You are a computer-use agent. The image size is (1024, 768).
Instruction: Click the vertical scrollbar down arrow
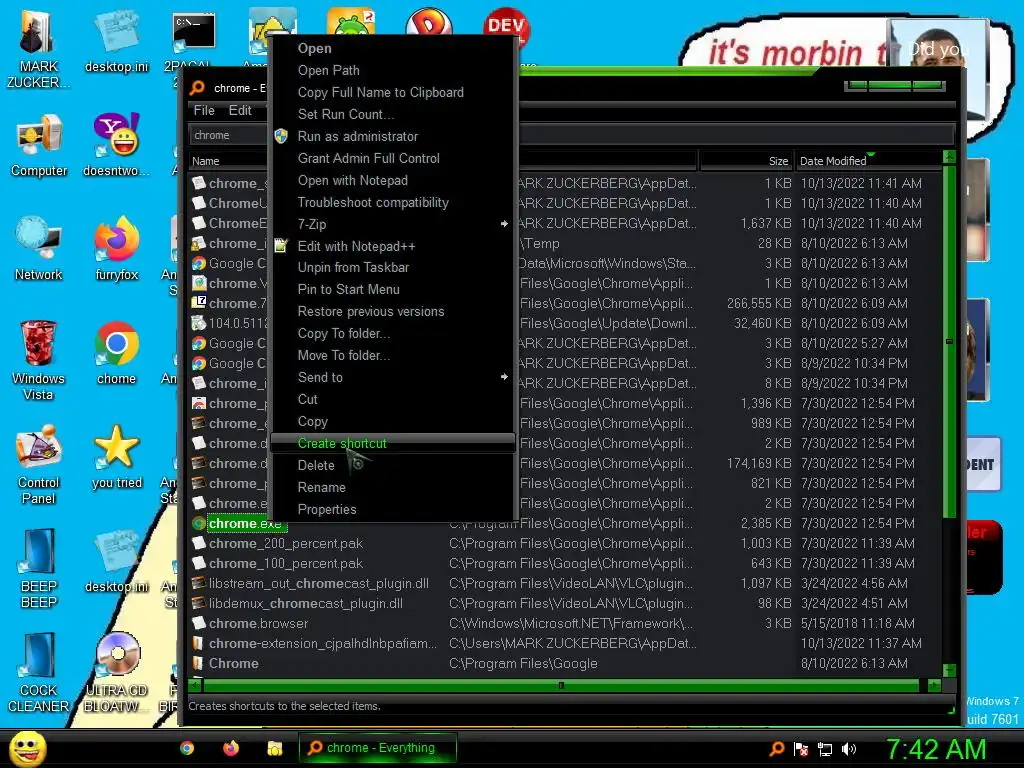(950, 671)
